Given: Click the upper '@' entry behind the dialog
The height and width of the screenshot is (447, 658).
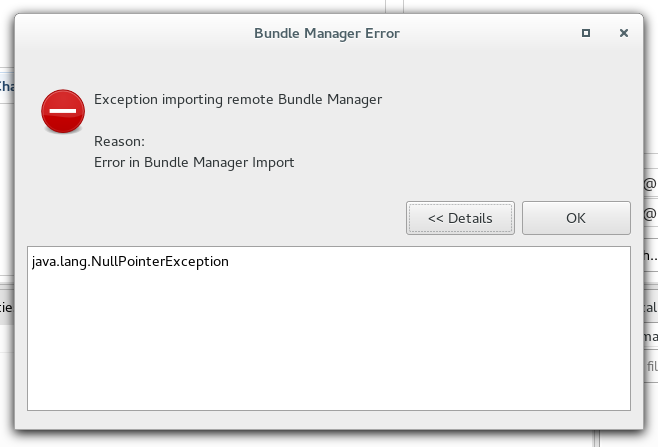Looking at the screenshot, I should (649, 184).
